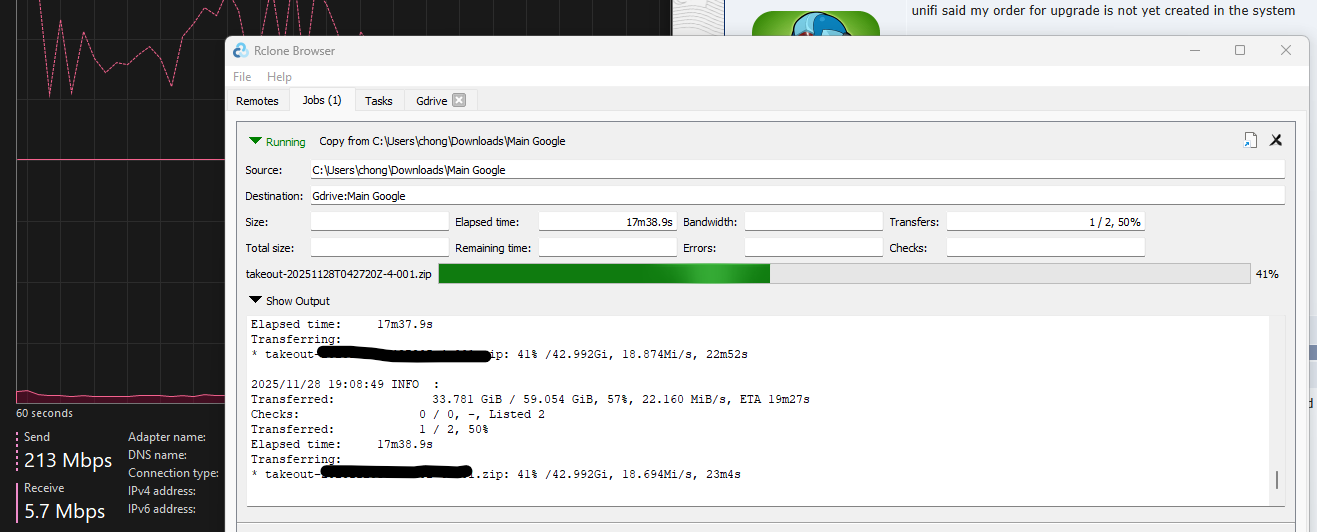Open the Help menu

[280, 77]
